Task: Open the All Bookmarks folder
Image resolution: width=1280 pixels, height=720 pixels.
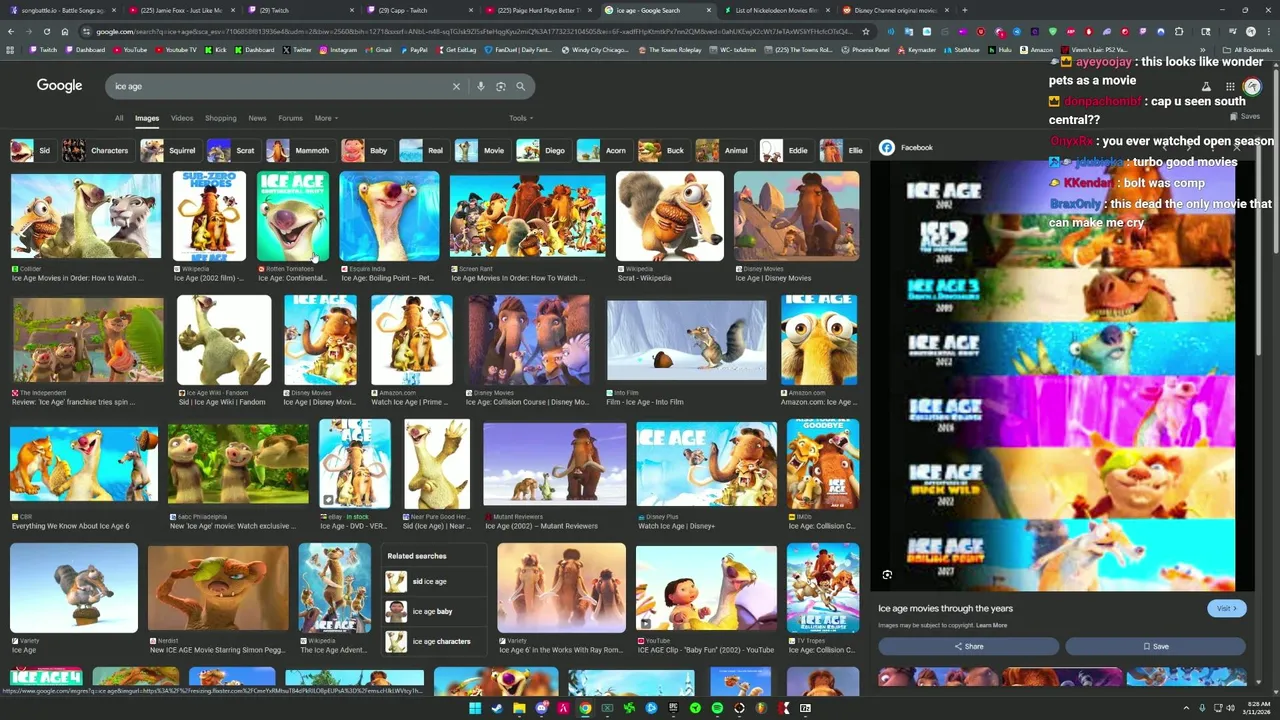Action: (1247, 49)
